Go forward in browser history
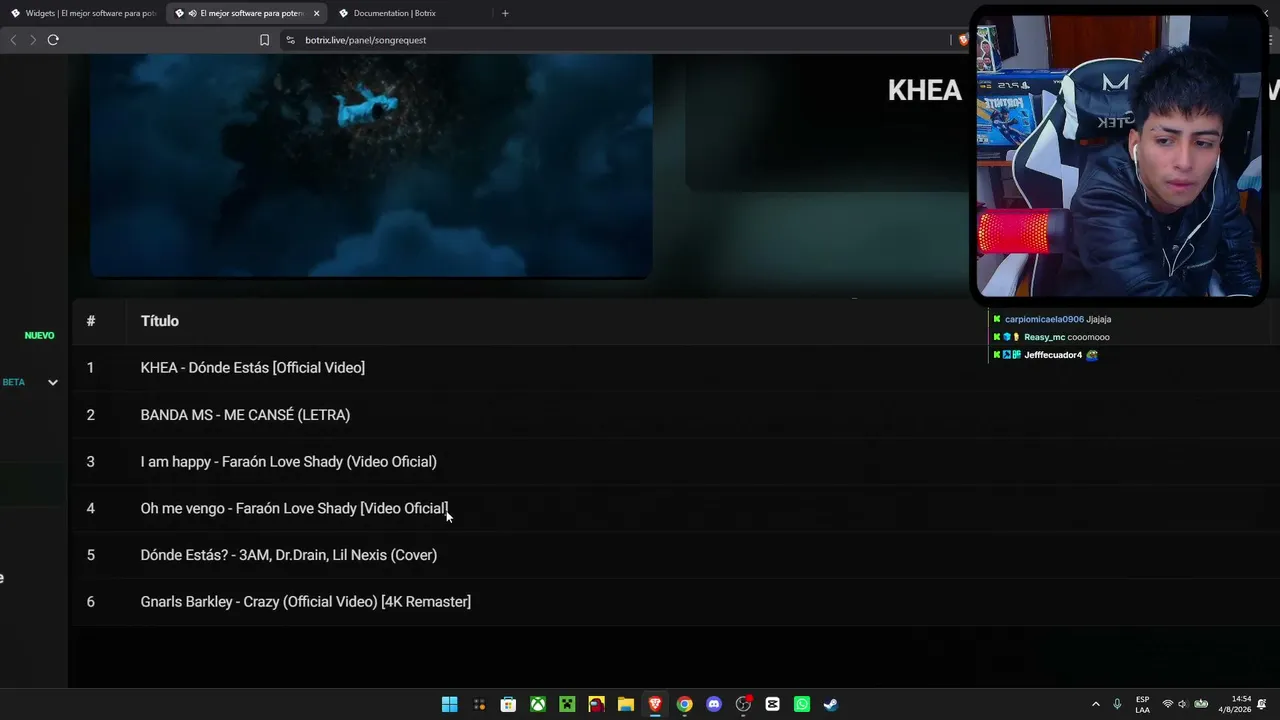Image resolution: width=1280 pixels, height=720 pixels. click(33, 40)
